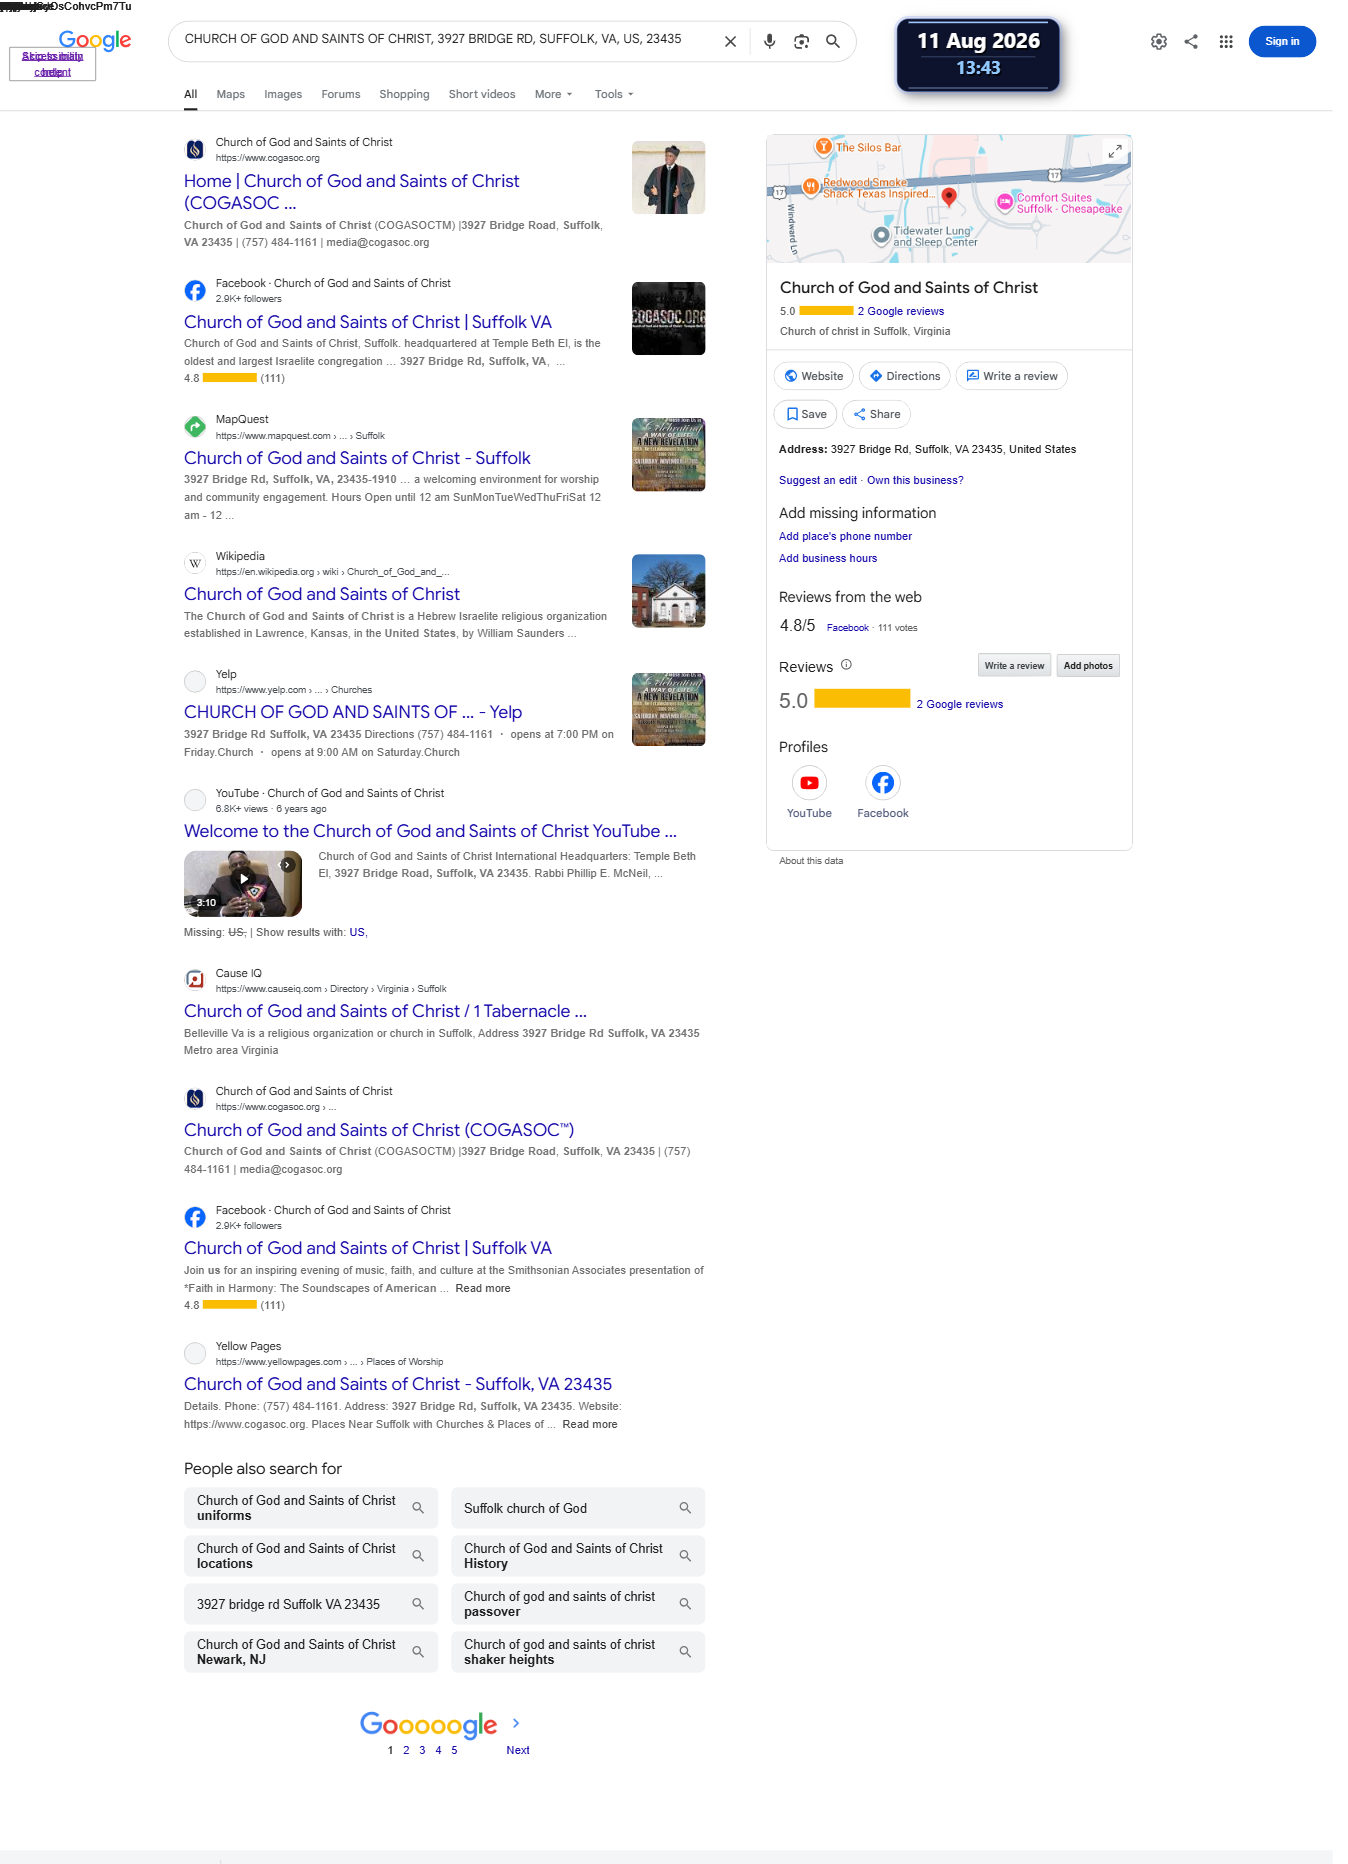1348x1864 pixels.
Task: Click the MapQuest favicon in its result
Action: tap(195, 427)
